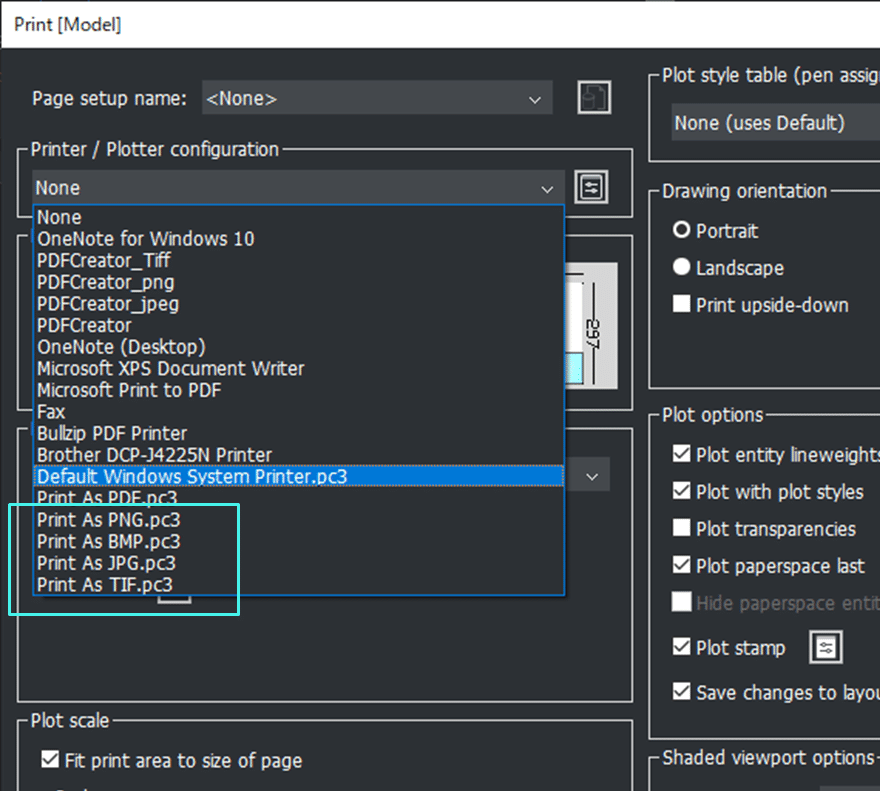Open the printer configuration editor icon
This screenshot has height=791, width=880.
(592, 187)
